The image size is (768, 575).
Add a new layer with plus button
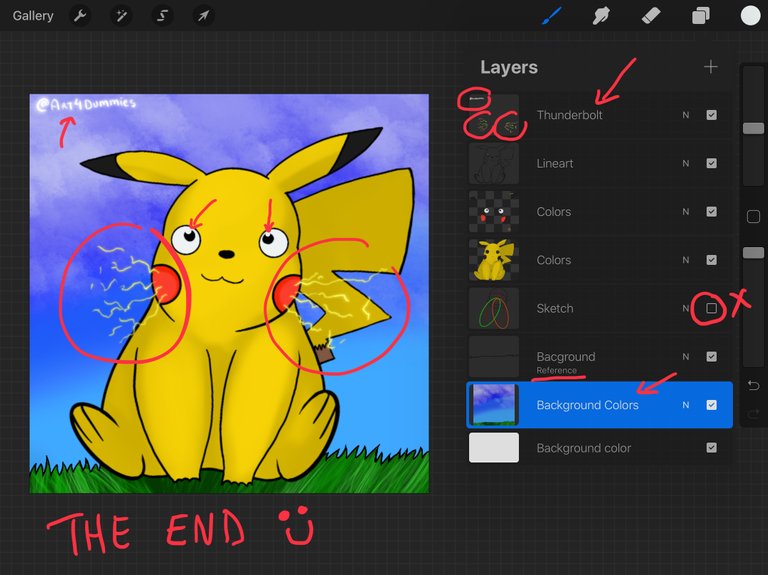(x=711, y=67)
